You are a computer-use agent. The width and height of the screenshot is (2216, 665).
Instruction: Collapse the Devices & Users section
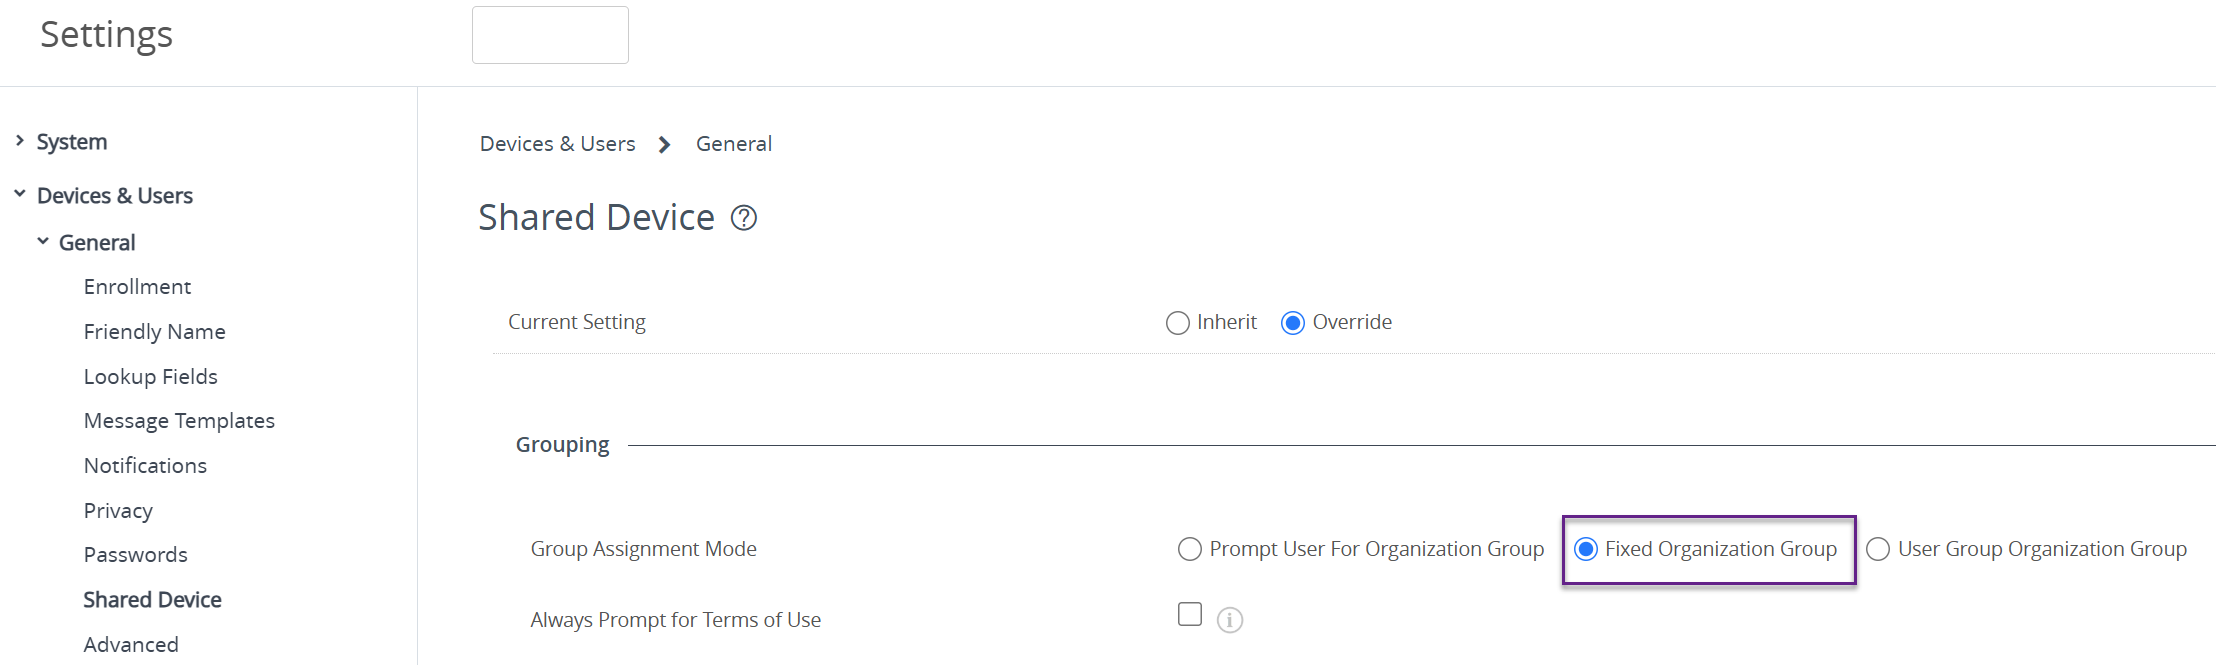point(20,194)
